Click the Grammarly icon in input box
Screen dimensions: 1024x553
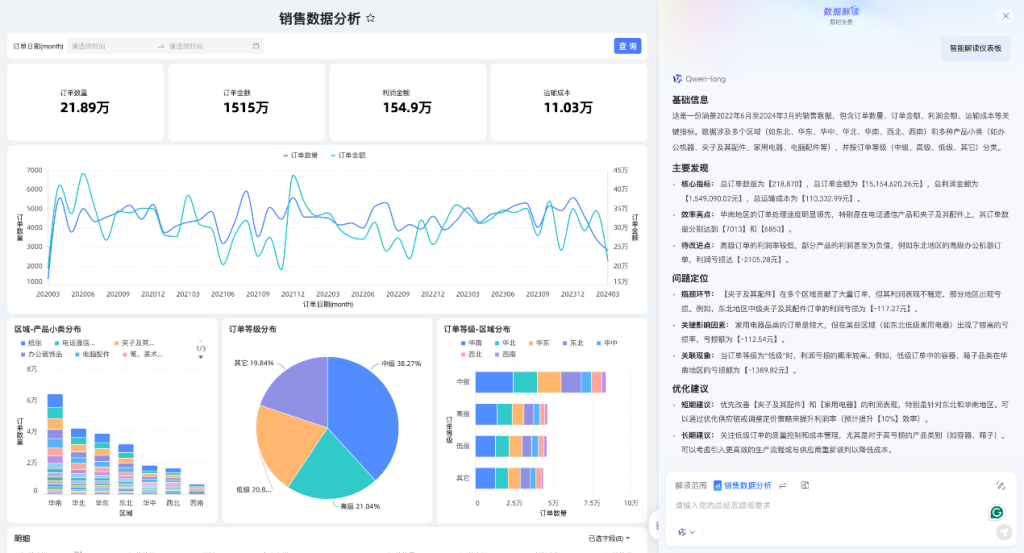tap(996, 512)
